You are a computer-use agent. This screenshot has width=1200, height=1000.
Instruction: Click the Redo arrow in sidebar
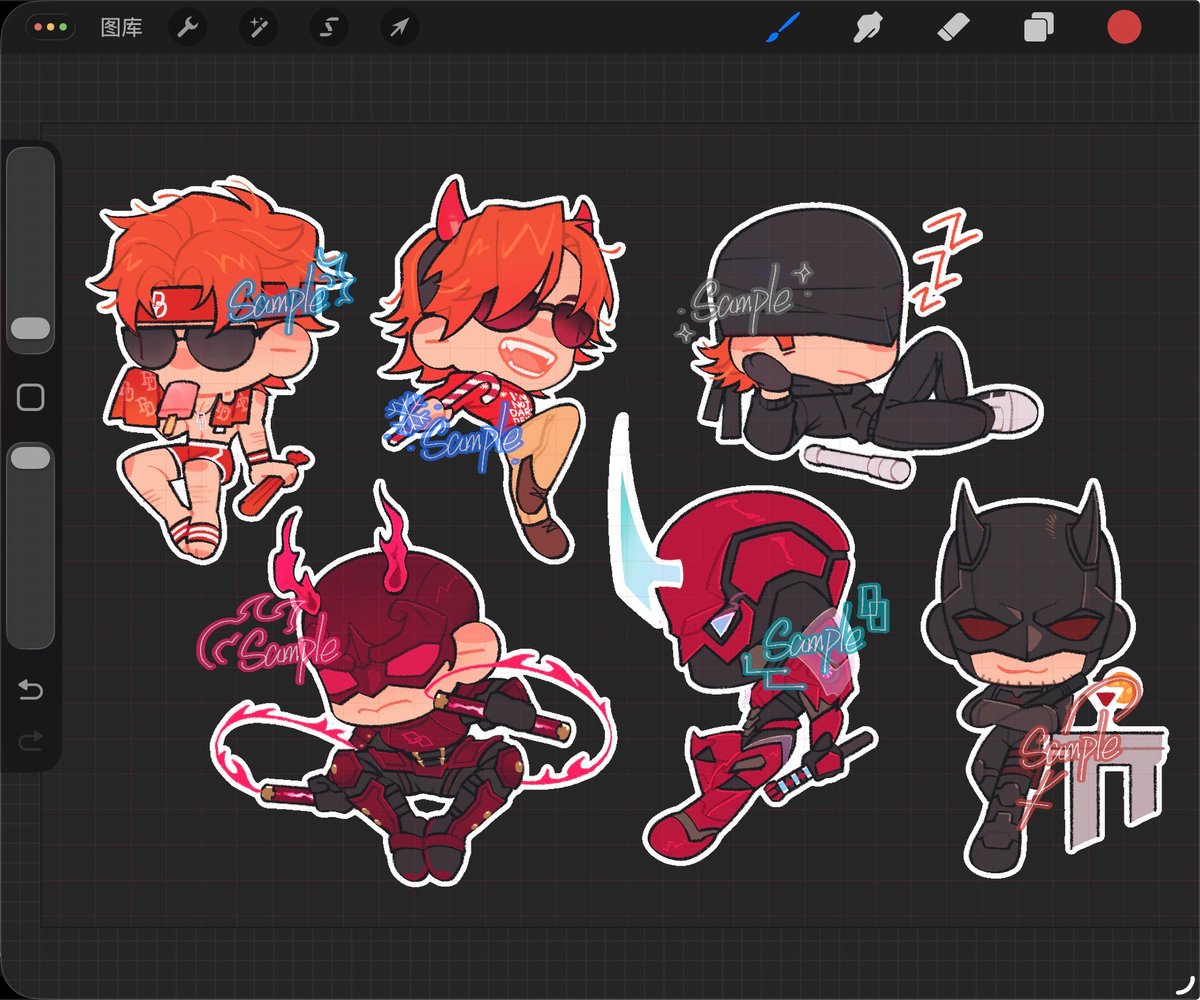click(31, 740)
